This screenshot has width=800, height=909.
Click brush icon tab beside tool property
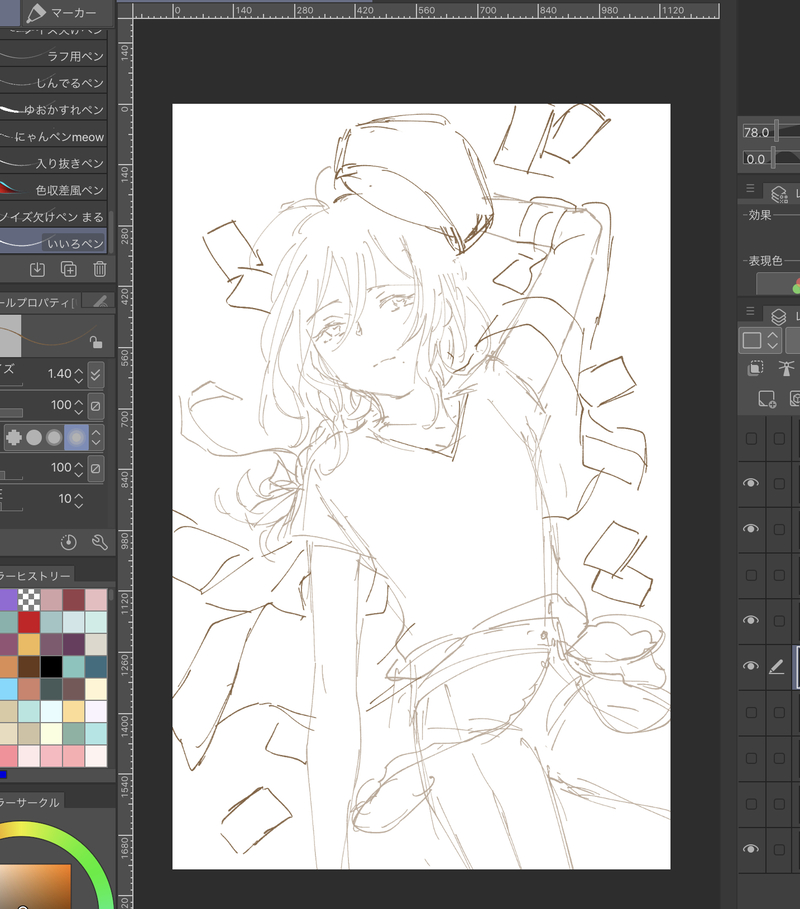pyautogui.click(x=100, y=300)
